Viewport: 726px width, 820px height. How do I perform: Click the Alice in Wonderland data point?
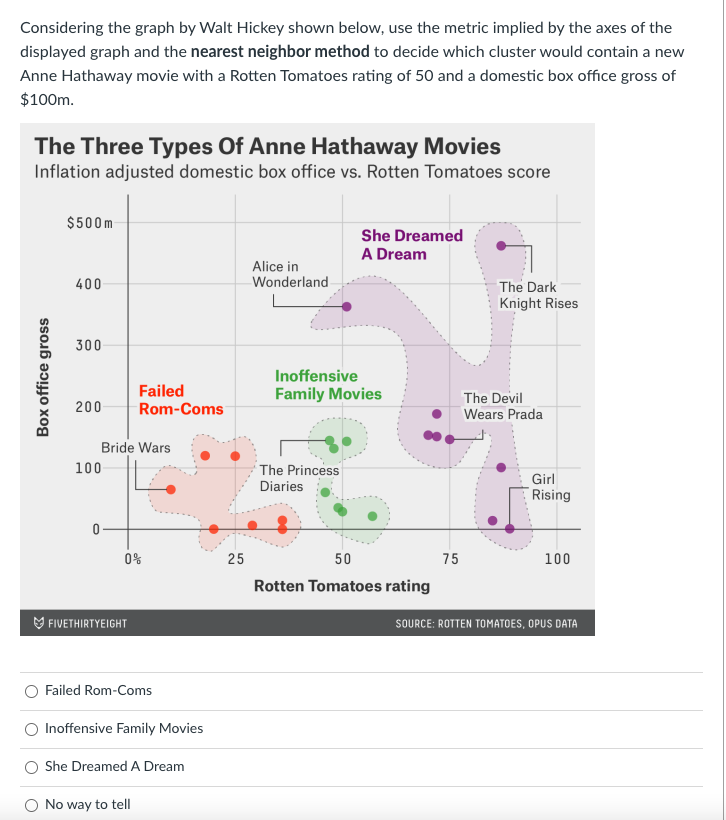[x=345, y=306]
